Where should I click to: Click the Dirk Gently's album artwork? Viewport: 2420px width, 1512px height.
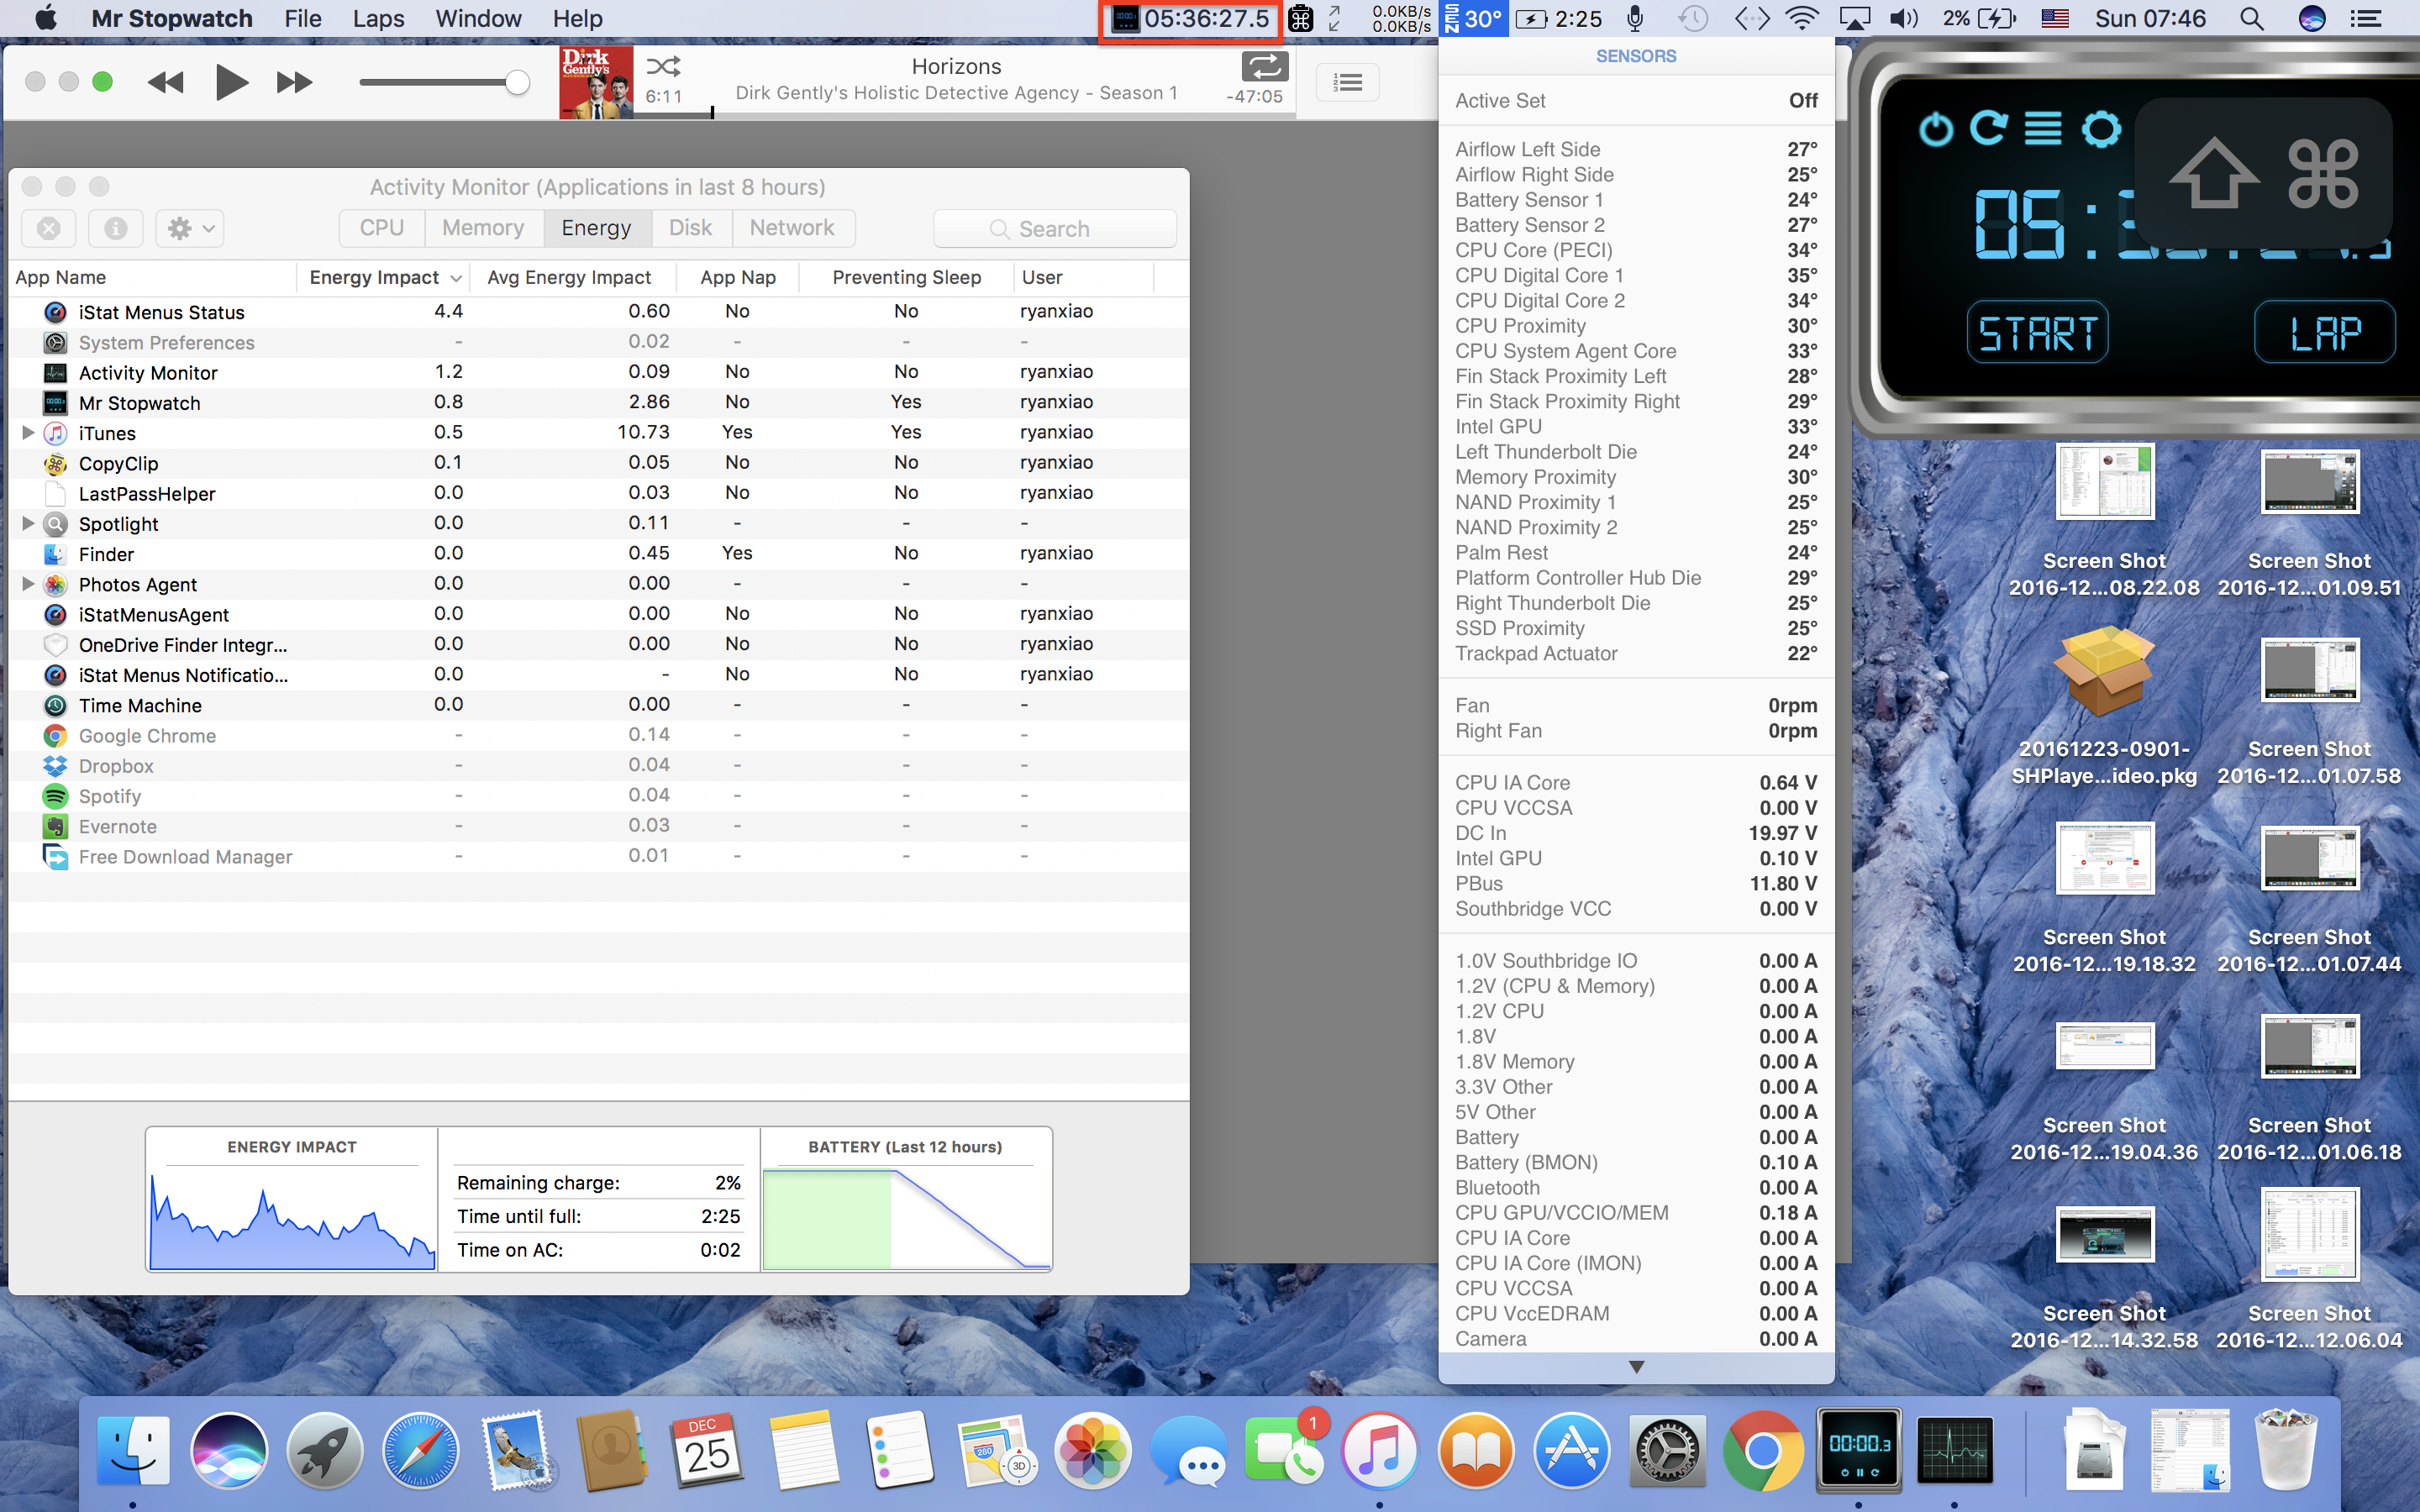coord(596,82)
